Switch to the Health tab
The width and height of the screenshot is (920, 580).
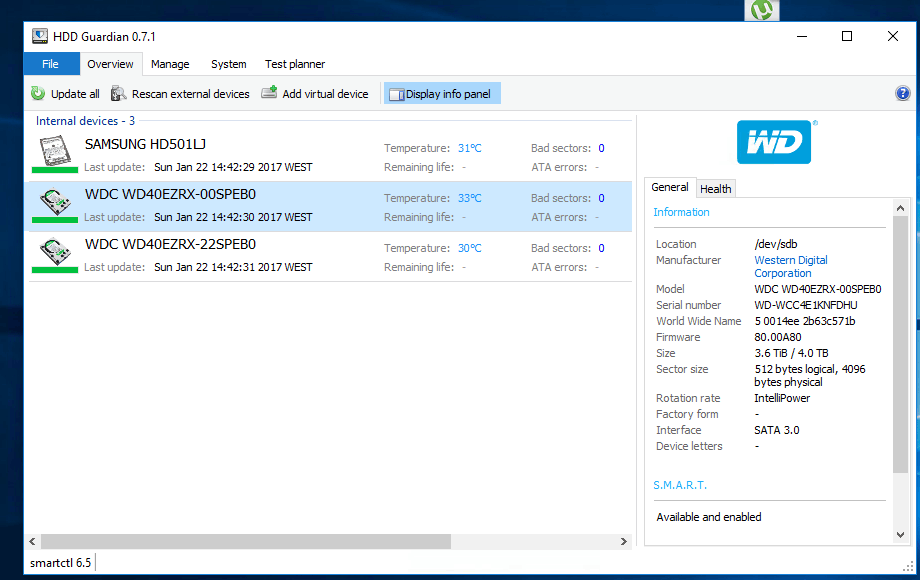pos(716,189)
